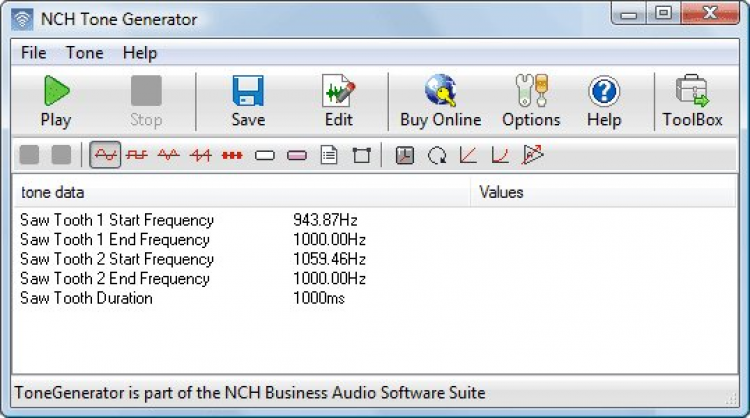Open the ToolBox
The width and height of the screenshot is (750, 418).
pos(692,101)
